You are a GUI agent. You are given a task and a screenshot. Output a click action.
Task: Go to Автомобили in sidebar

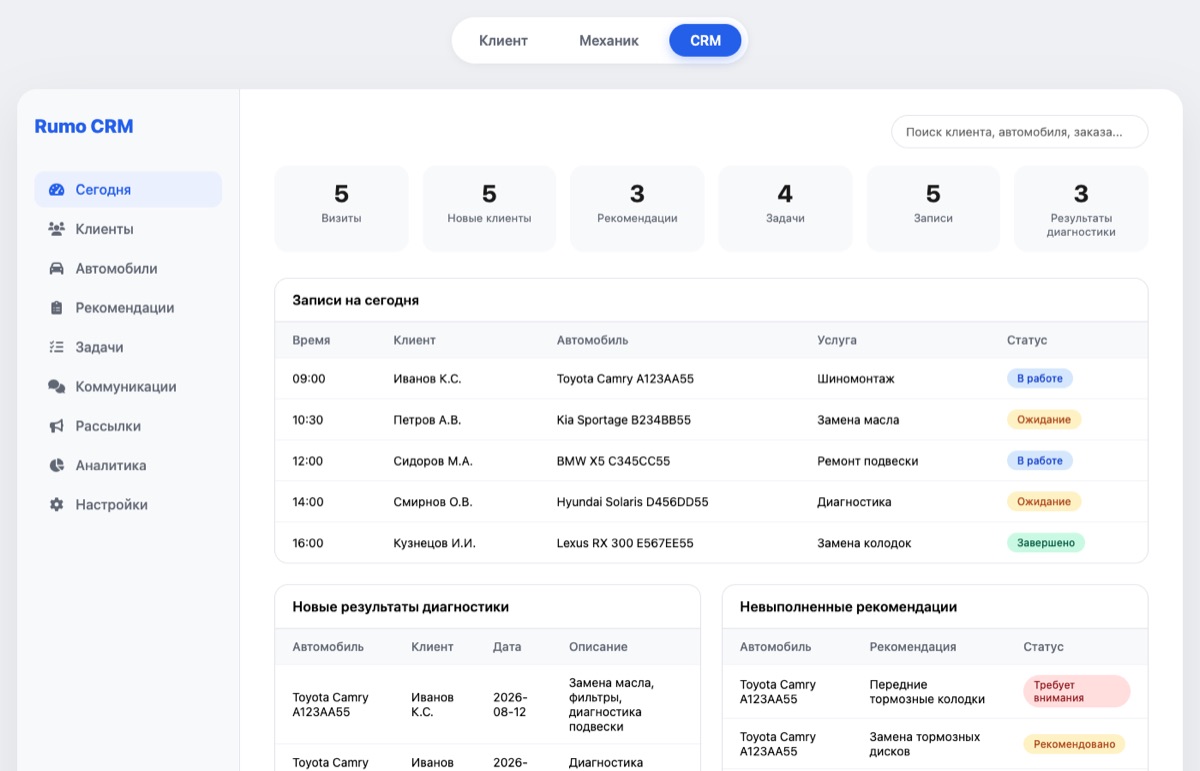point(128,269)
